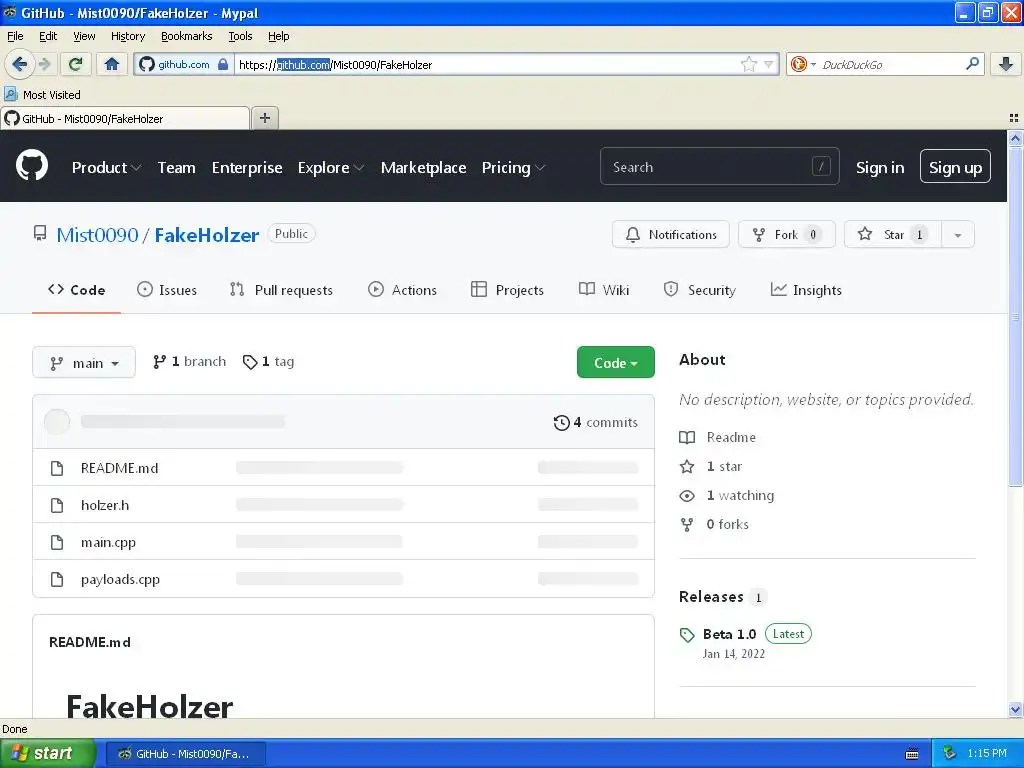Open the Edit menu
This screenshot has height=768, width=1024.
click(x=48, y=36)
